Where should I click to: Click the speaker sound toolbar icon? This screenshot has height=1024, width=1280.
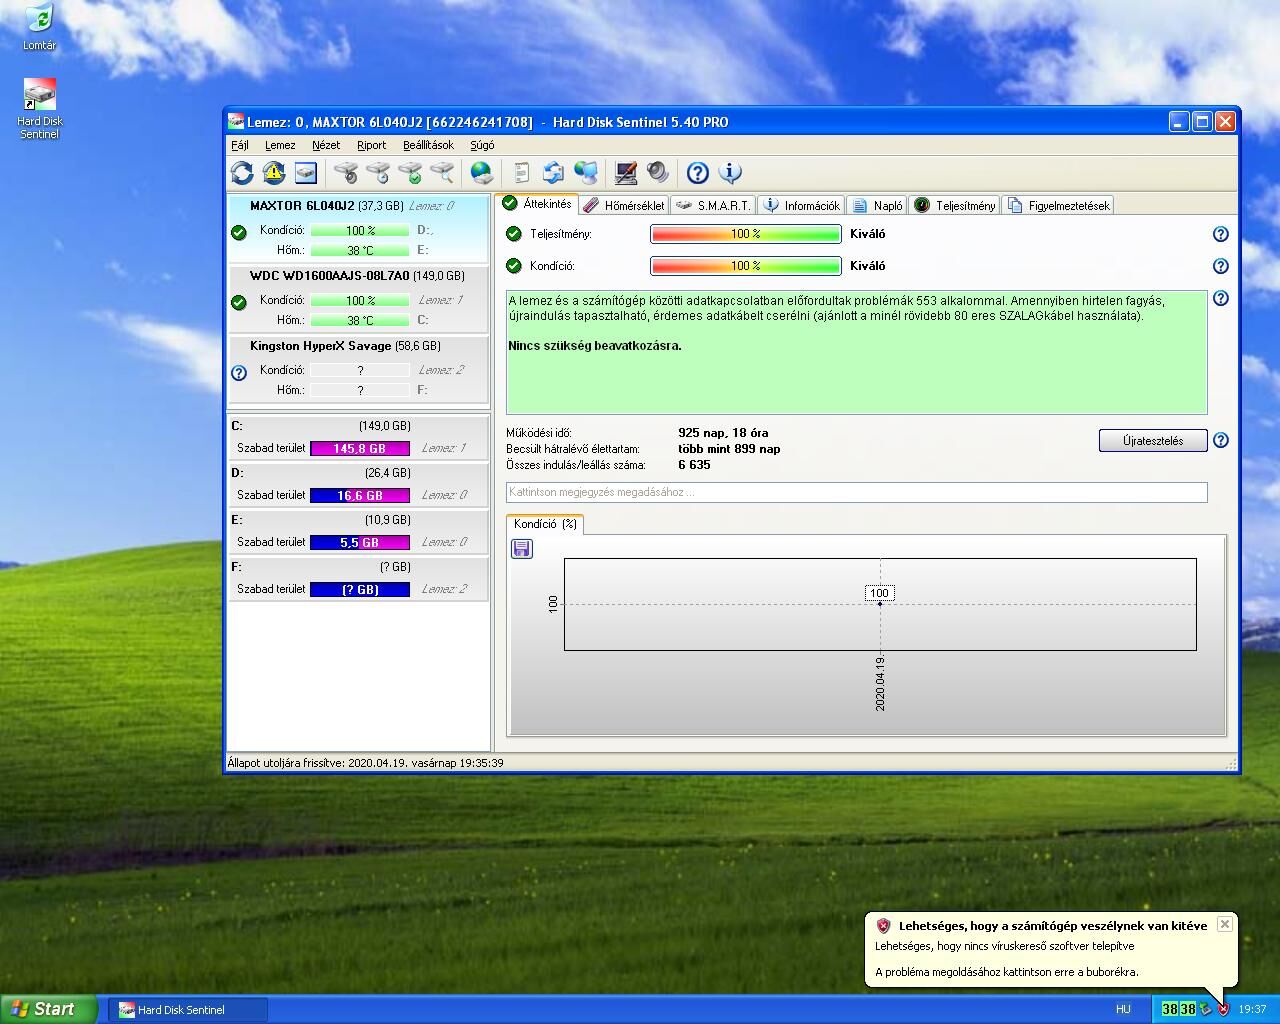[x=658, y=173]
